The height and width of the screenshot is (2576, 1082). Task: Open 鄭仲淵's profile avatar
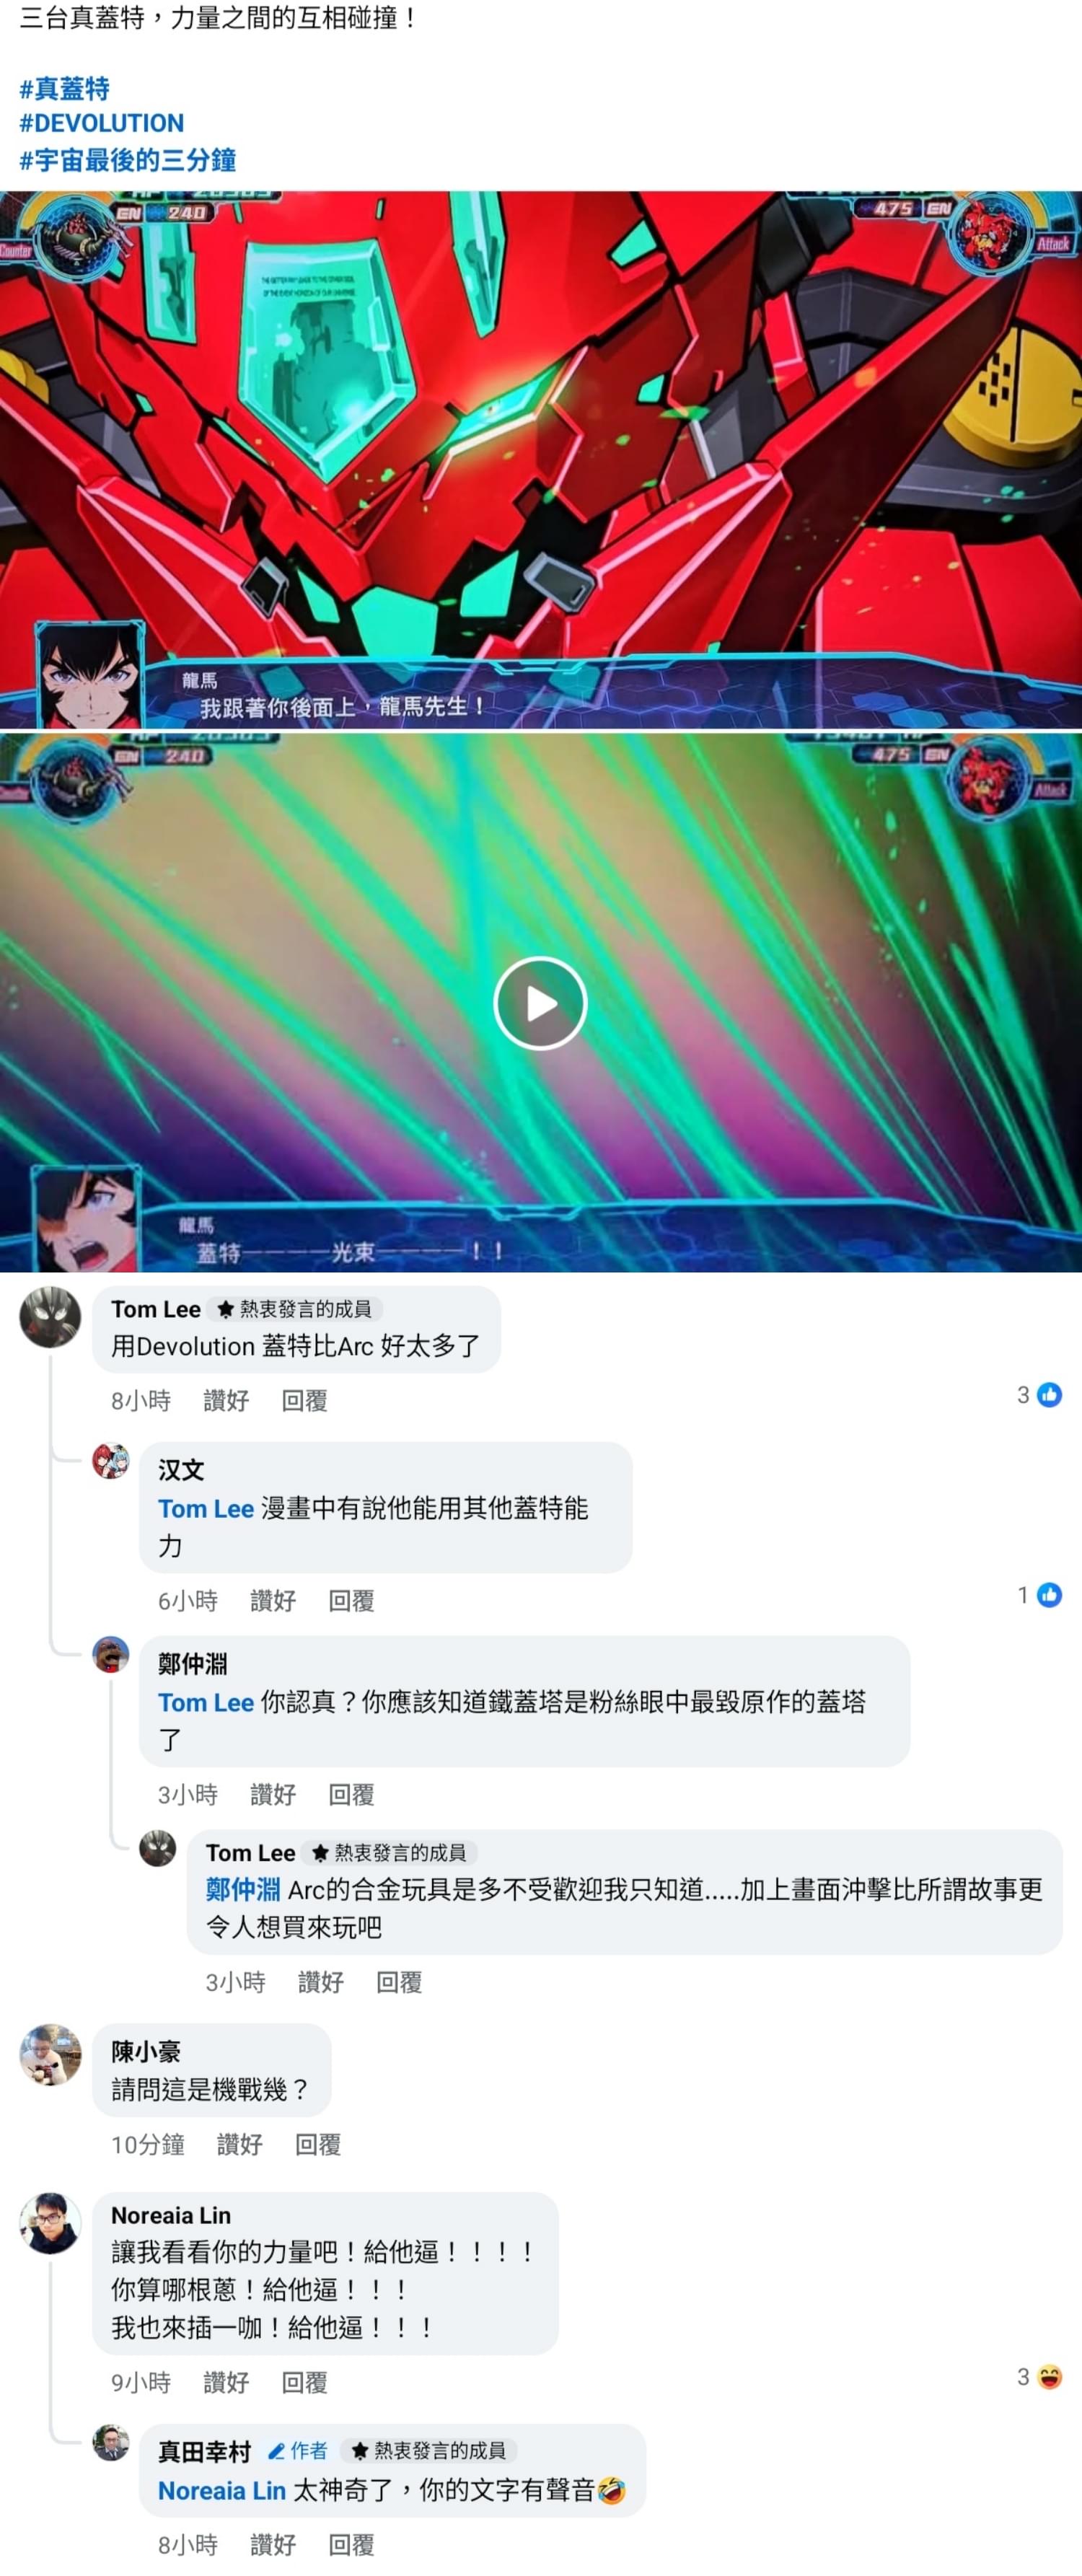coord(111,1655)
